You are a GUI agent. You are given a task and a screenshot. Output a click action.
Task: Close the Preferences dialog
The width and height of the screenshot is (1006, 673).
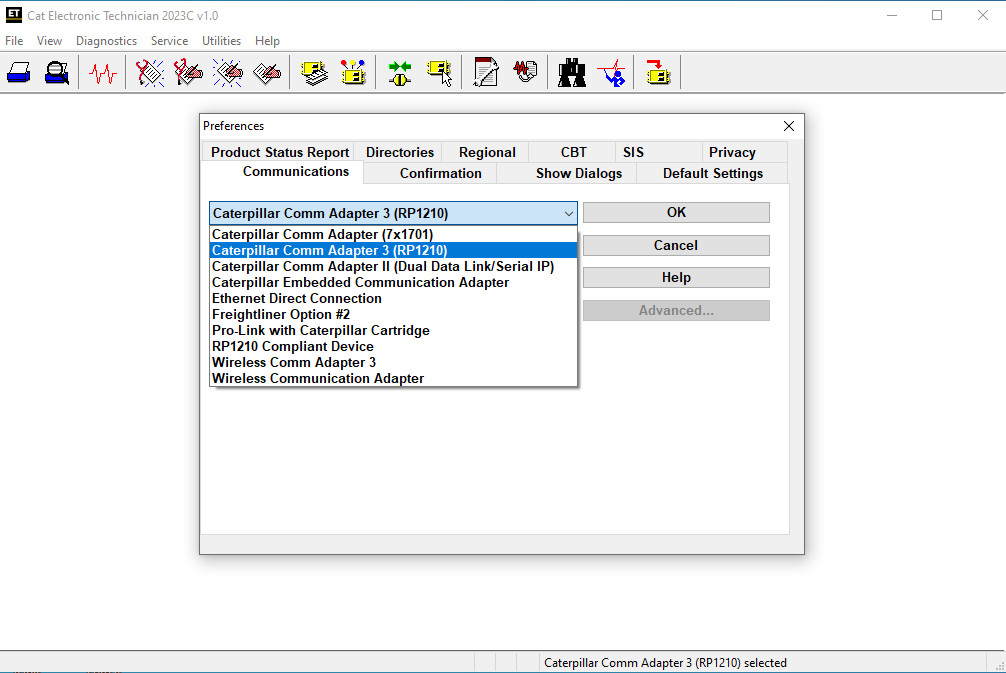click(789, 126)
